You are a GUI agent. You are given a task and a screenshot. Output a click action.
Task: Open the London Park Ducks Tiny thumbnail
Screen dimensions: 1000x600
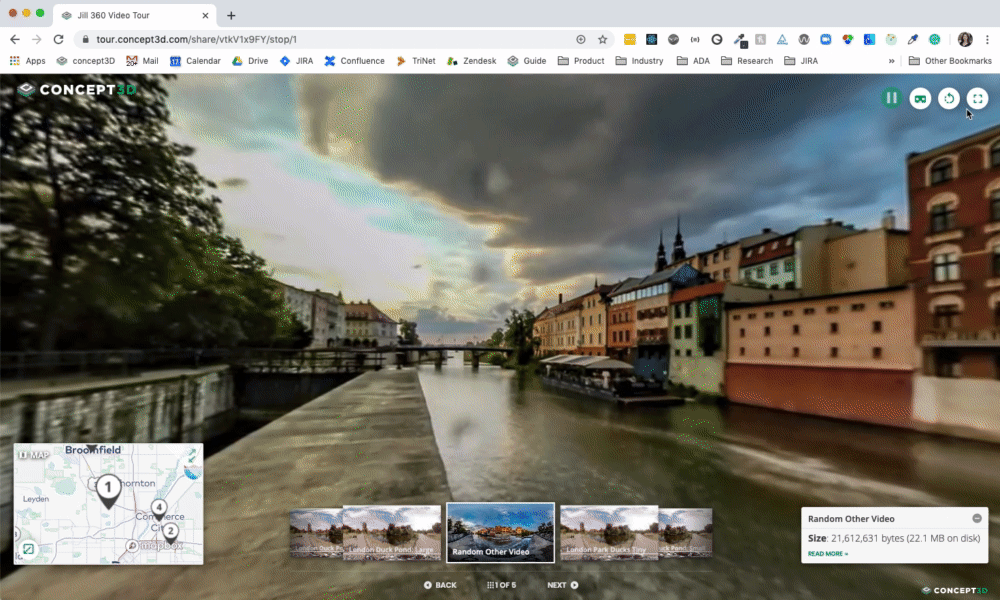coord(608,531)
